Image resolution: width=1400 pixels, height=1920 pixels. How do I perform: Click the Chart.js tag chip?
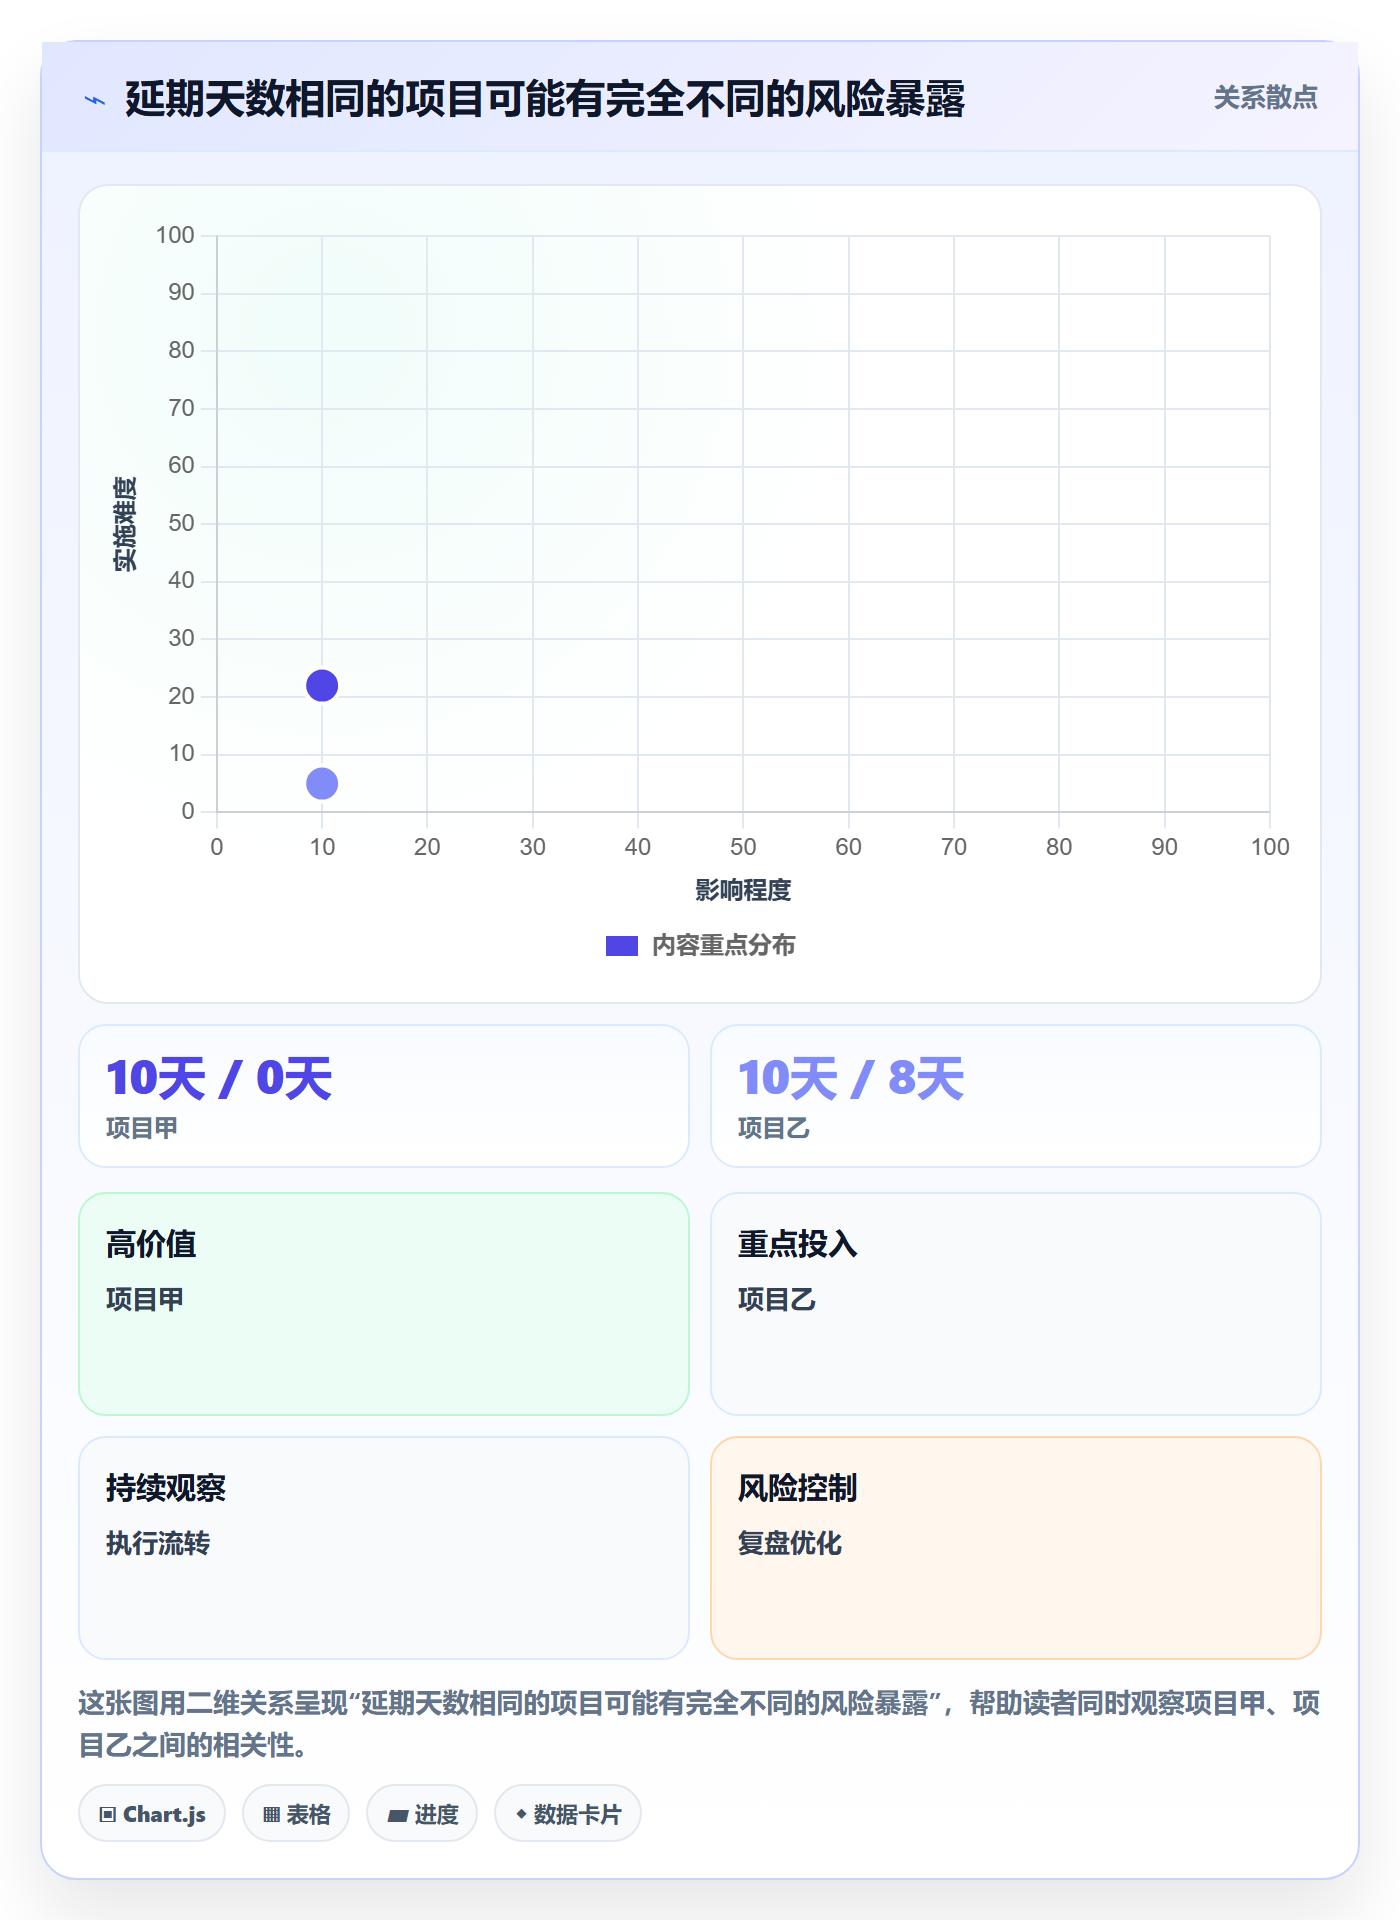(152, 1814)
